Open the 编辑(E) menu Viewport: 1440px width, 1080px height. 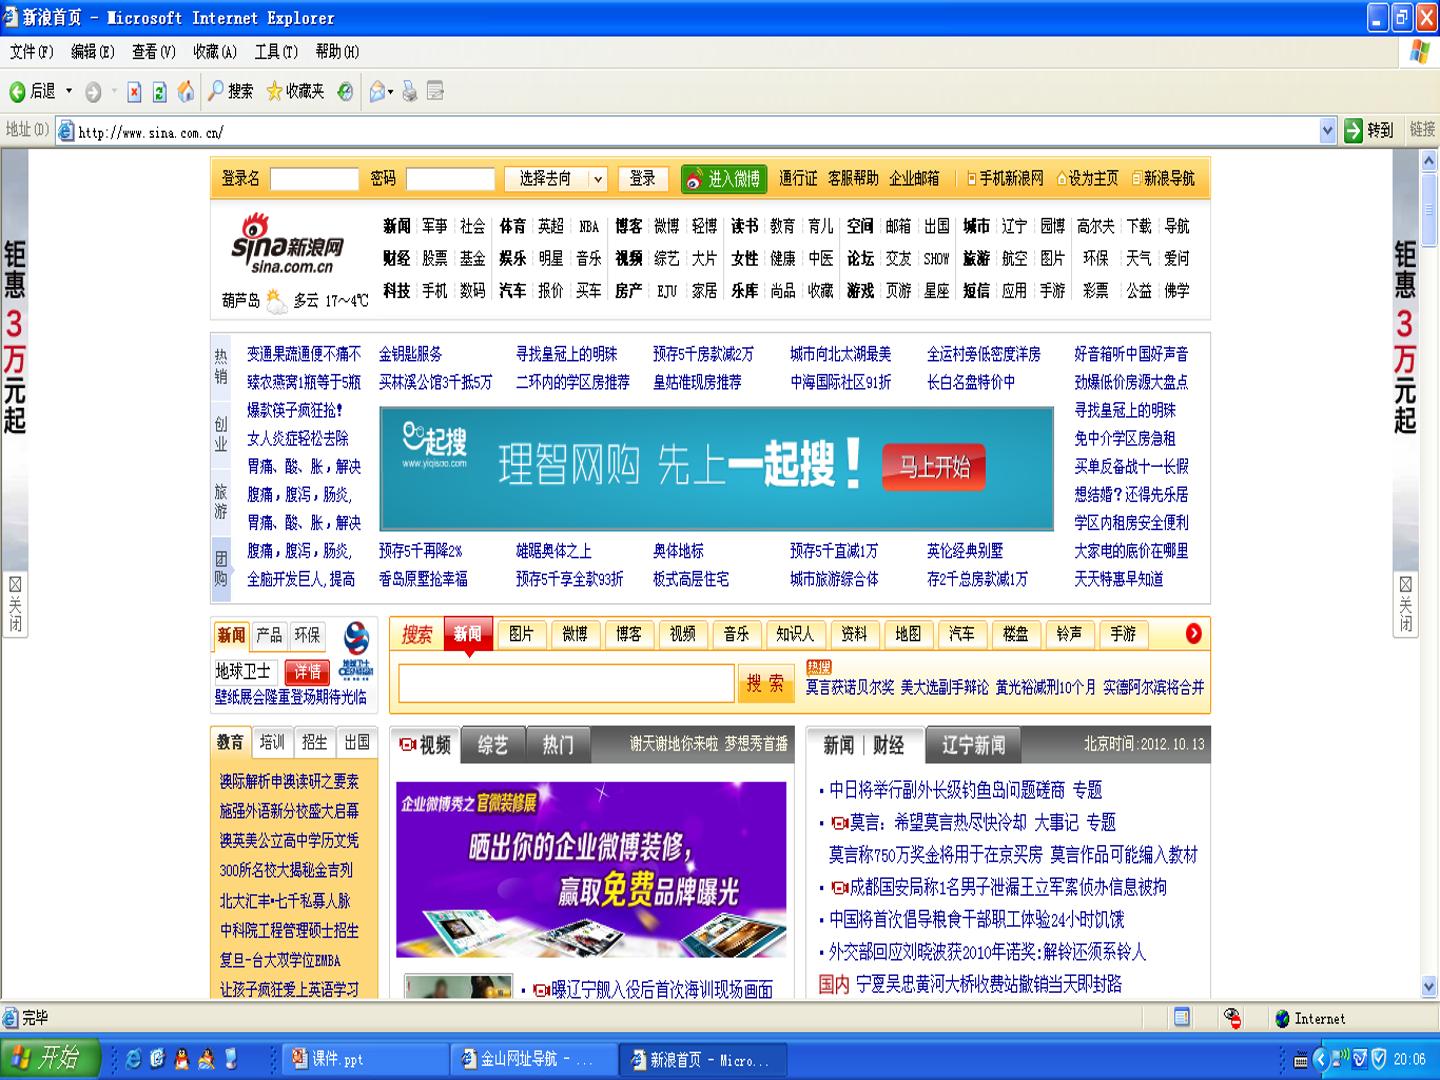click(92, 52)
